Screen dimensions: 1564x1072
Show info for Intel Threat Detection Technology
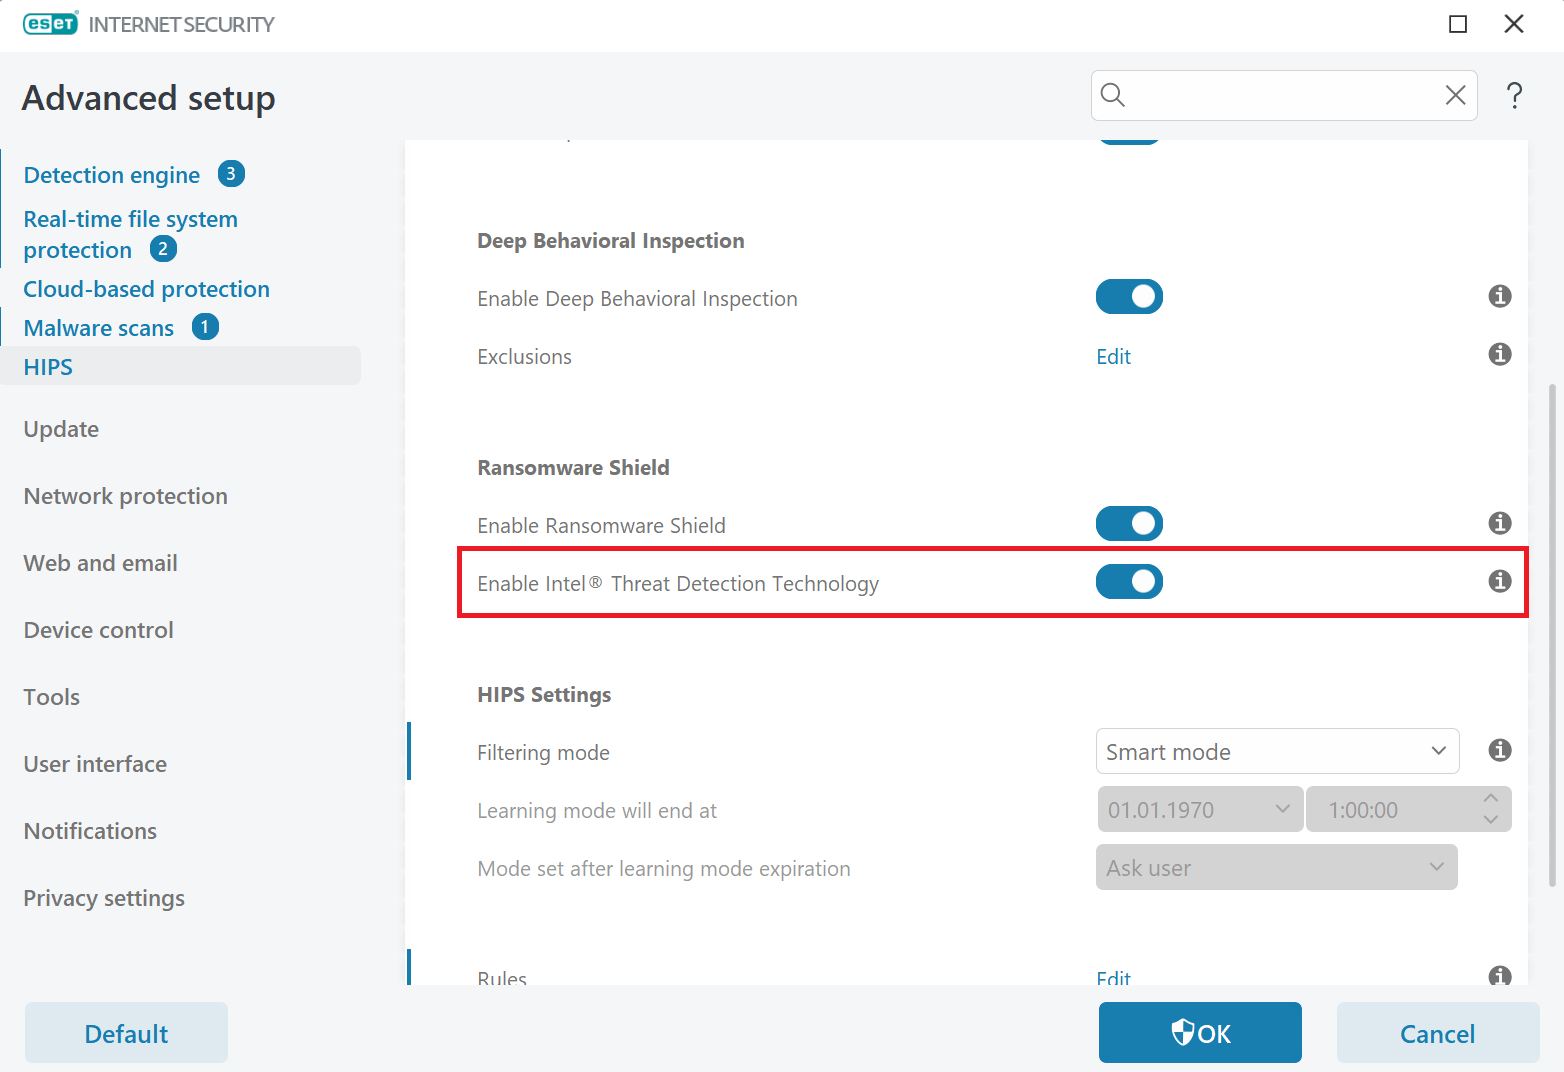pos(1499,581)
